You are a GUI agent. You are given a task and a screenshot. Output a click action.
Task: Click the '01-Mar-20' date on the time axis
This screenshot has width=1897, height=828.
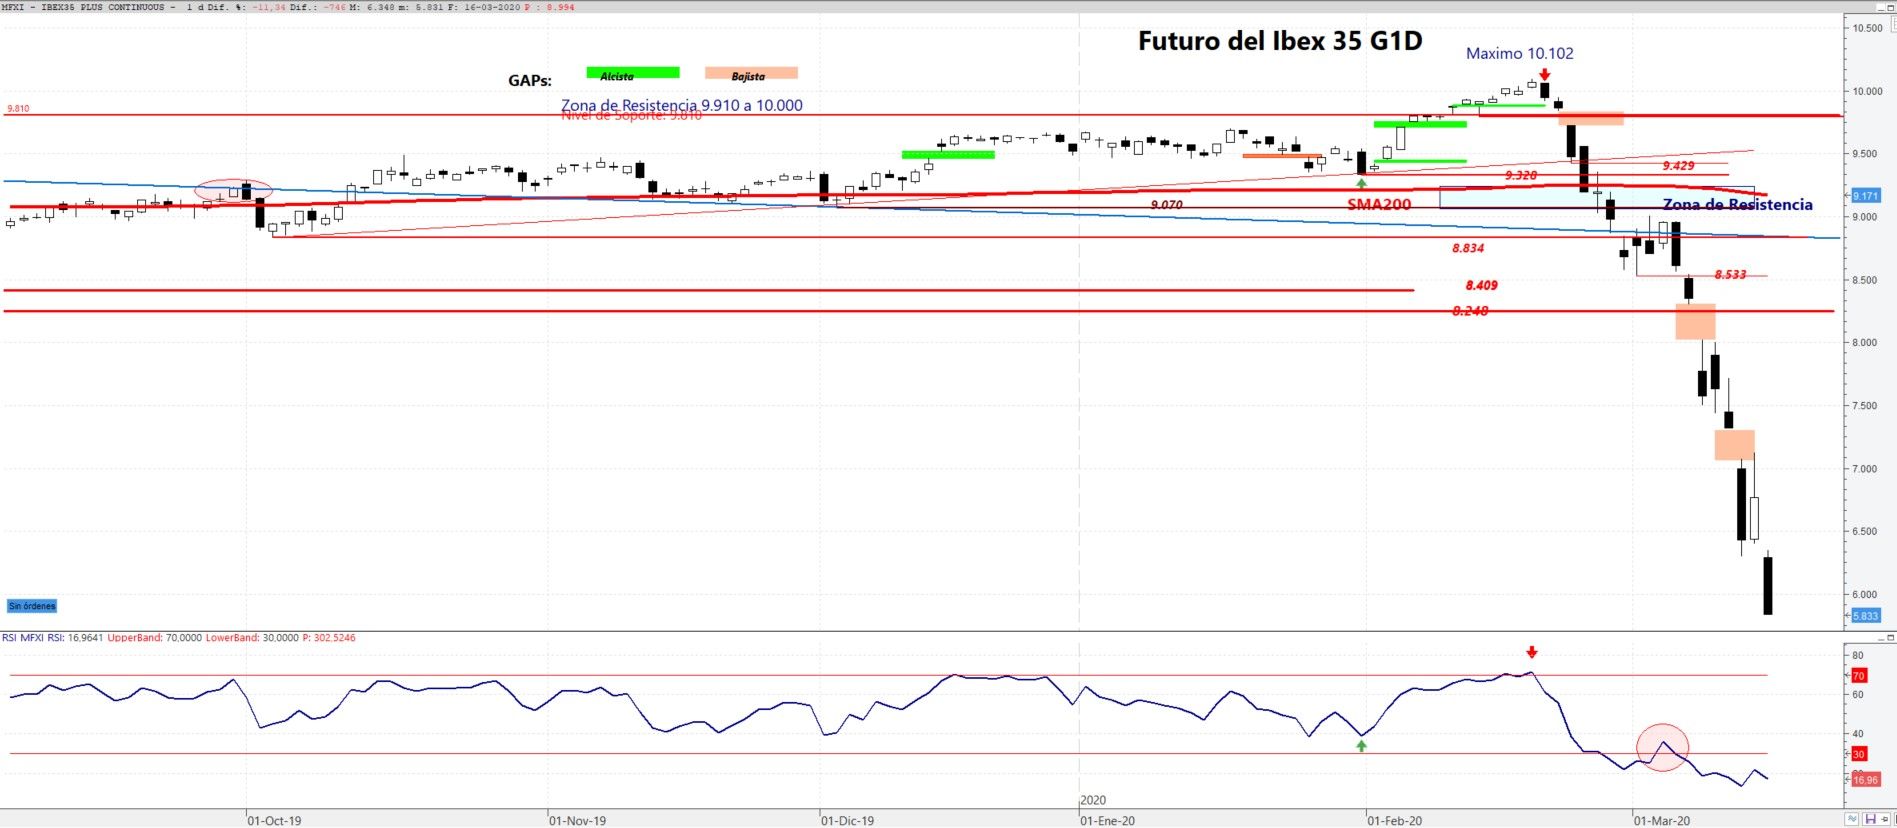[1662, 821]
